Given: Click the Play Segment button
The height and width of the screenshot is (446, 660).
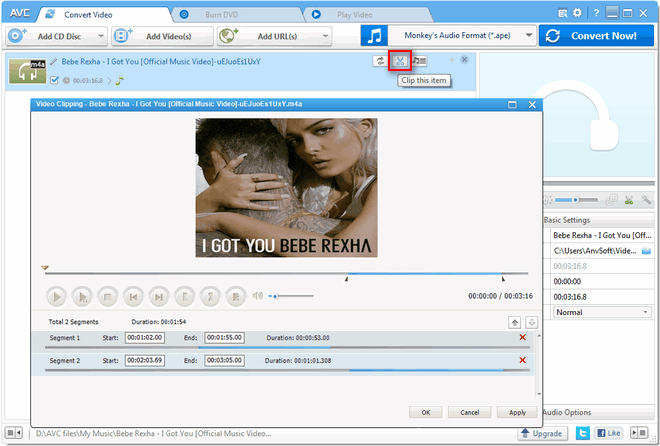Looking at the screenshot, I should (82, 297).
